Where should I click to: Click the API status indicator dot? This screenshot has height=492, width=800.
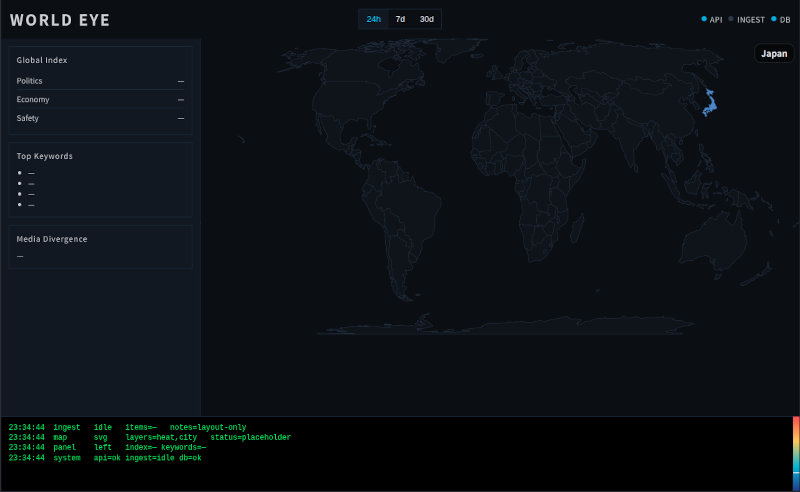click(704, 19)
